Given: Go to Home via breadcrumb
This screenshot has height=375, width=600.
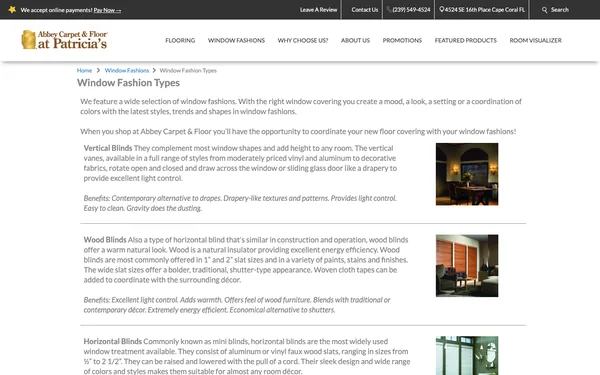Looking at the screenshot, I should tap(84, 70).
